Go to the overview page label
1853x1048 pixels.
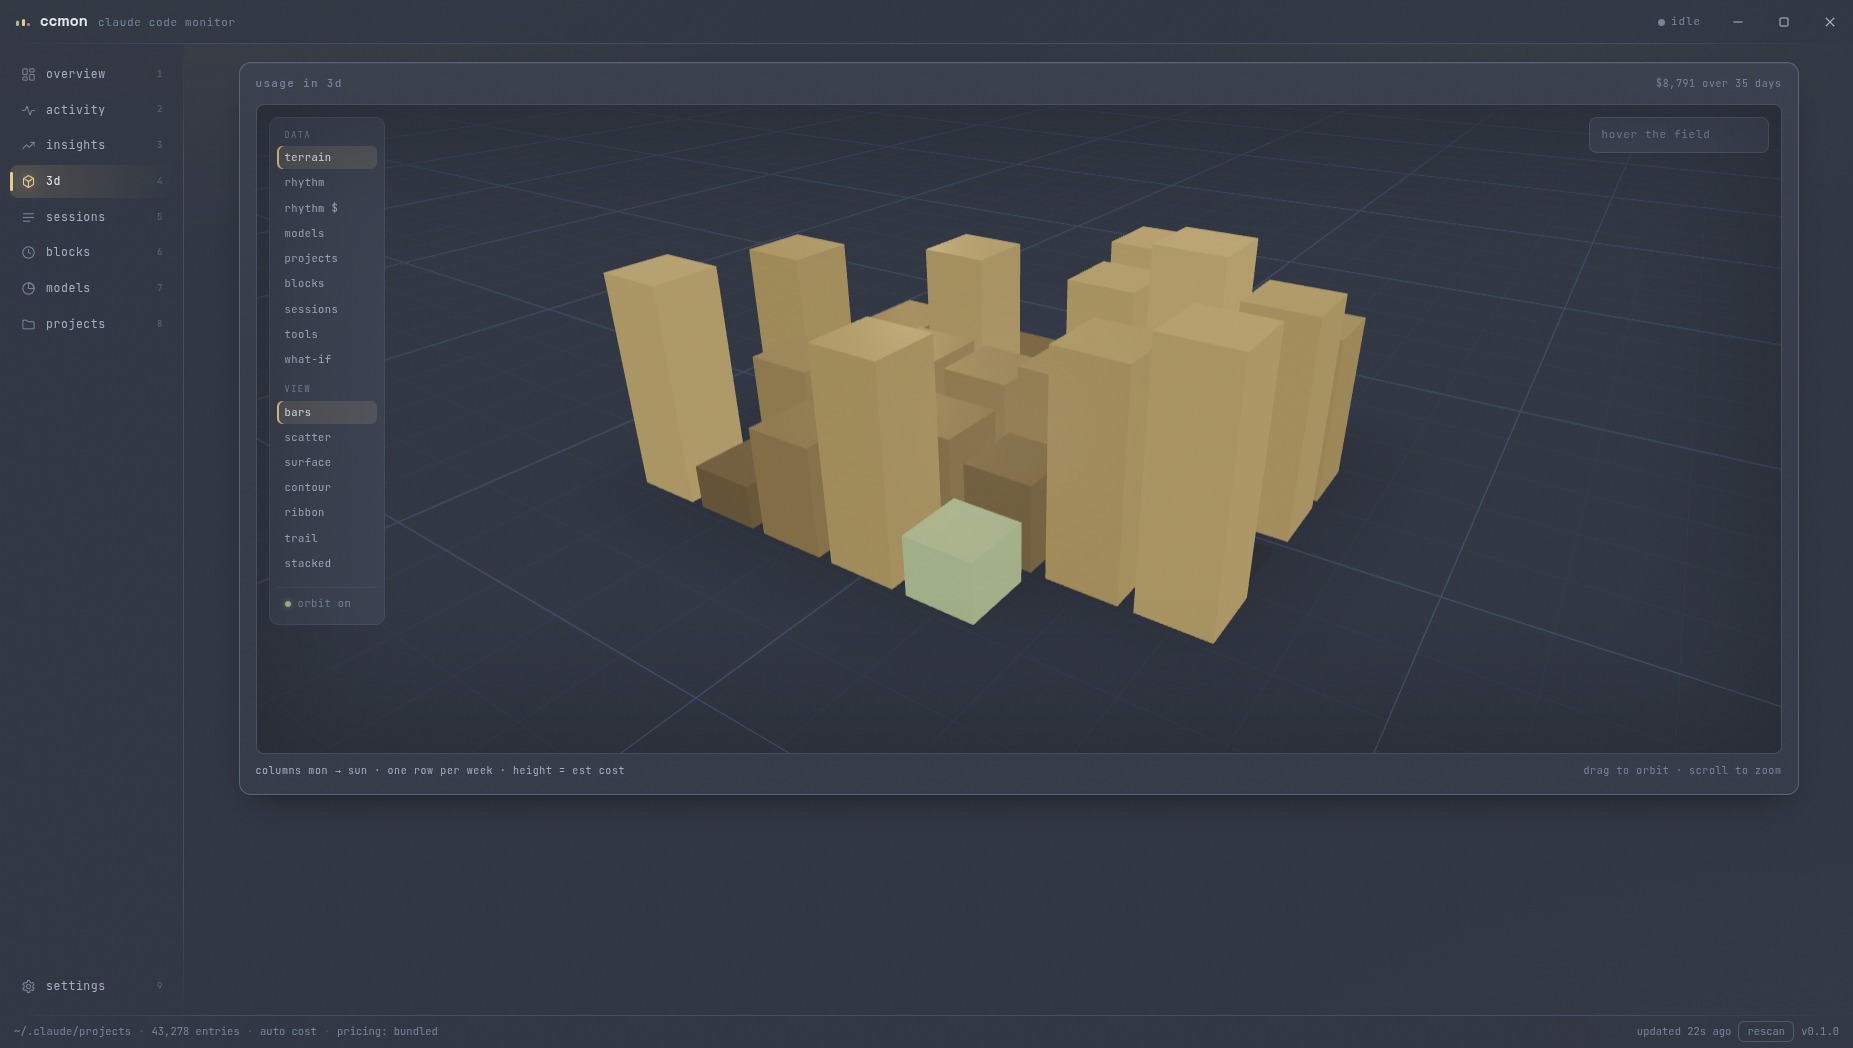click(x=75, y=74)
